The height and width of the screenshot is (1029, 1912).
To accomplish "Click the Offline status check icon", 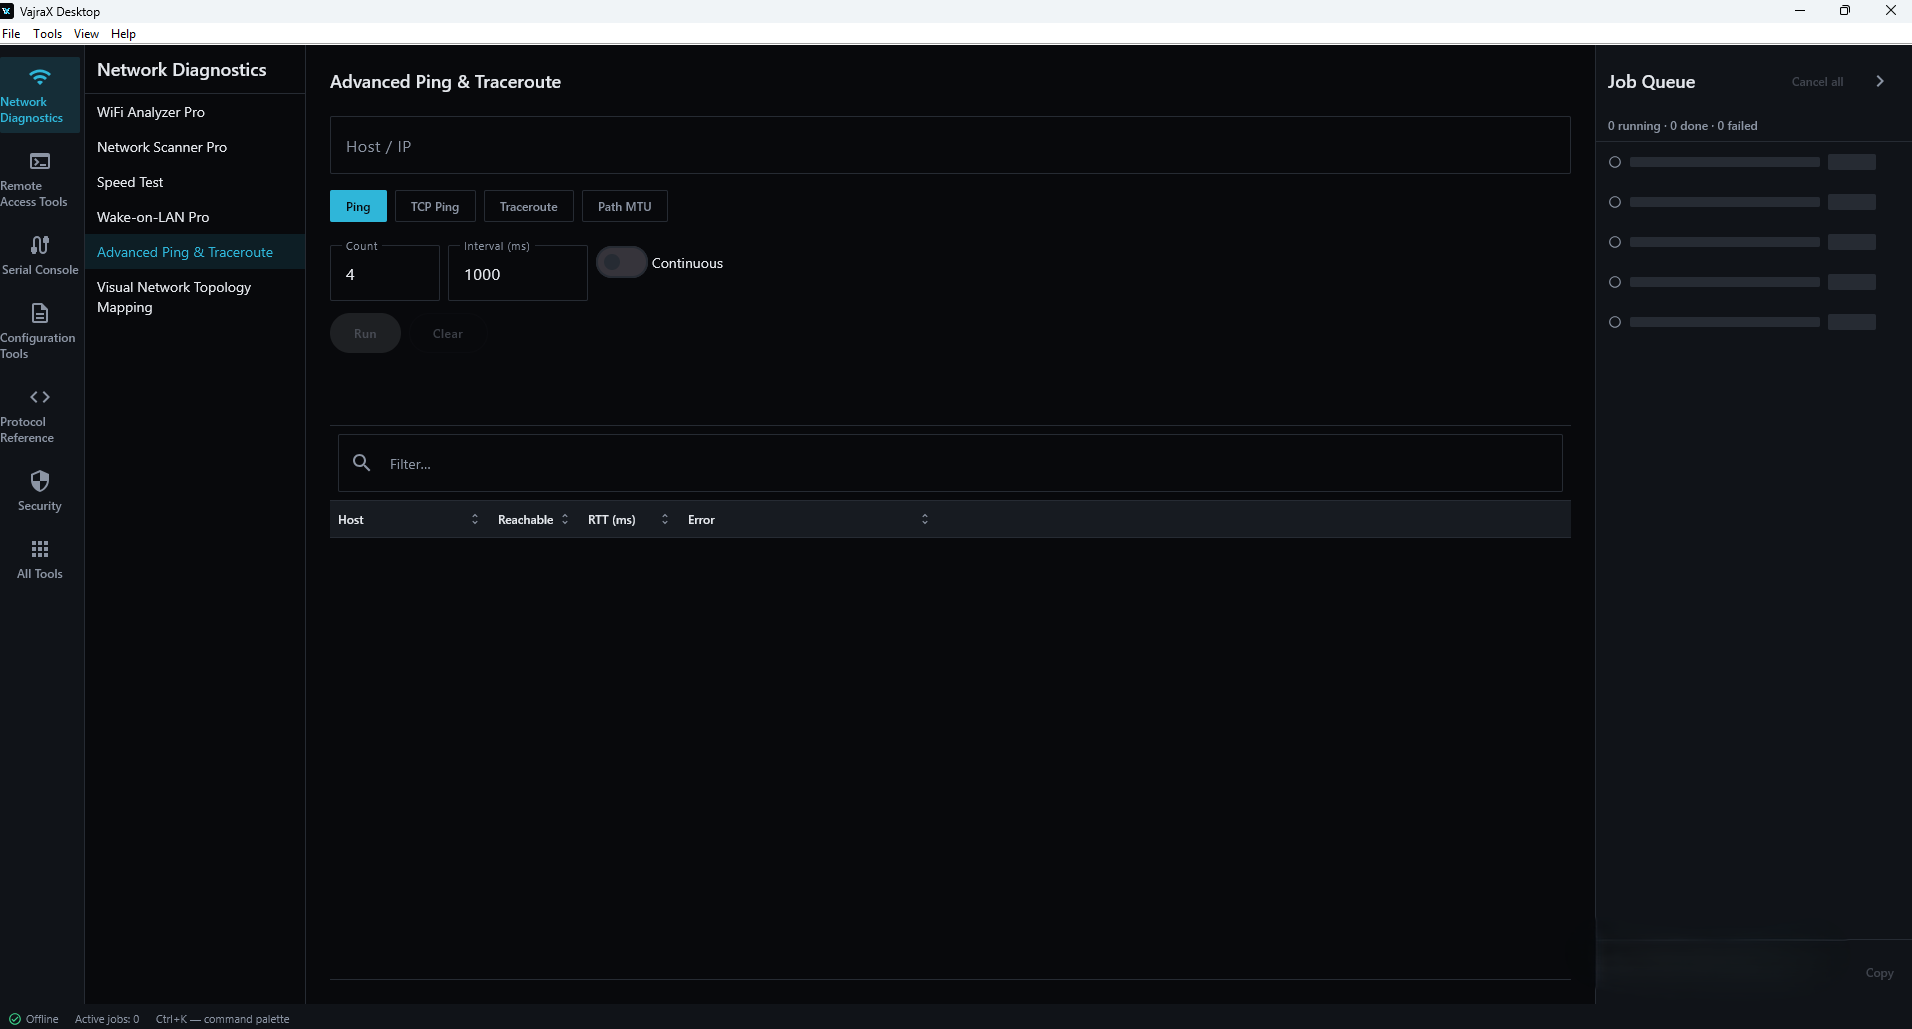I will tap(15, 1019).
